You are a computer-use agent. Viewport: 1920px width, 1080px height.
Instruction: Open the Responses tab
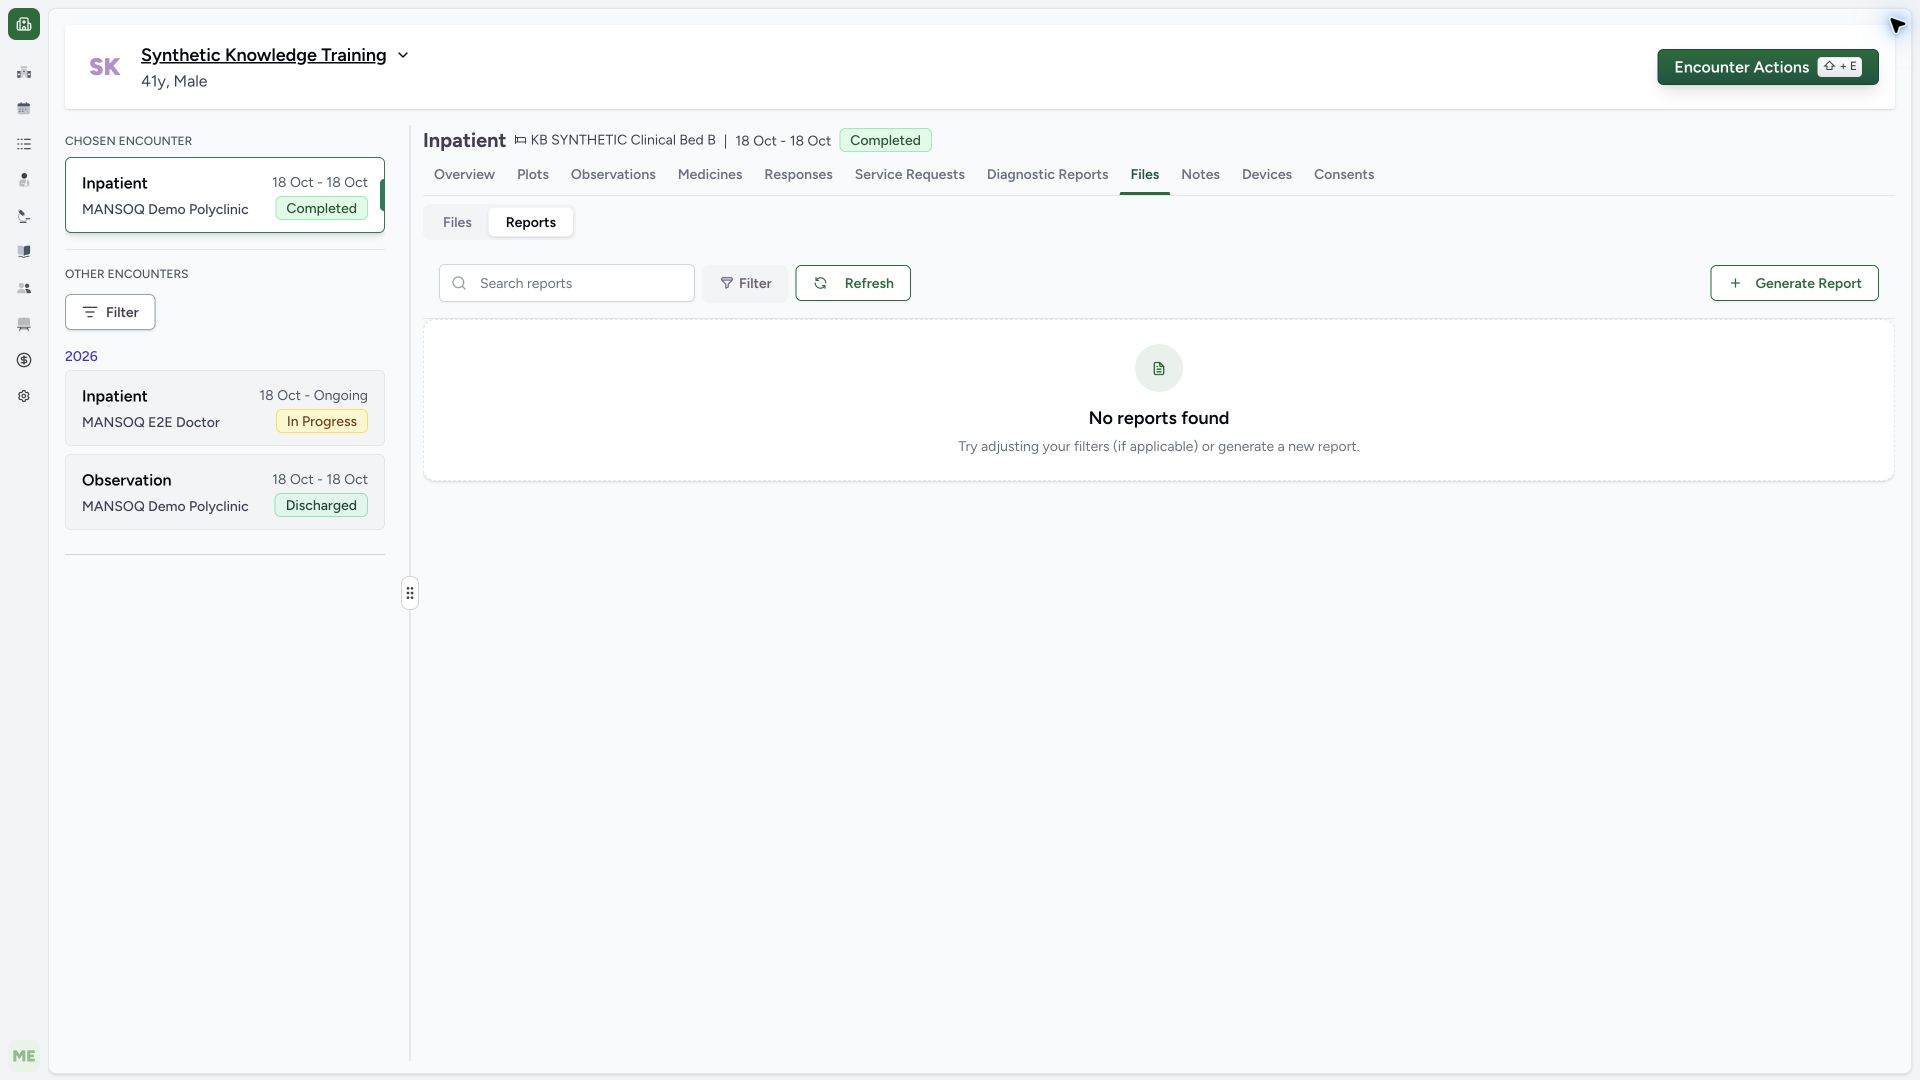[798, 174]
